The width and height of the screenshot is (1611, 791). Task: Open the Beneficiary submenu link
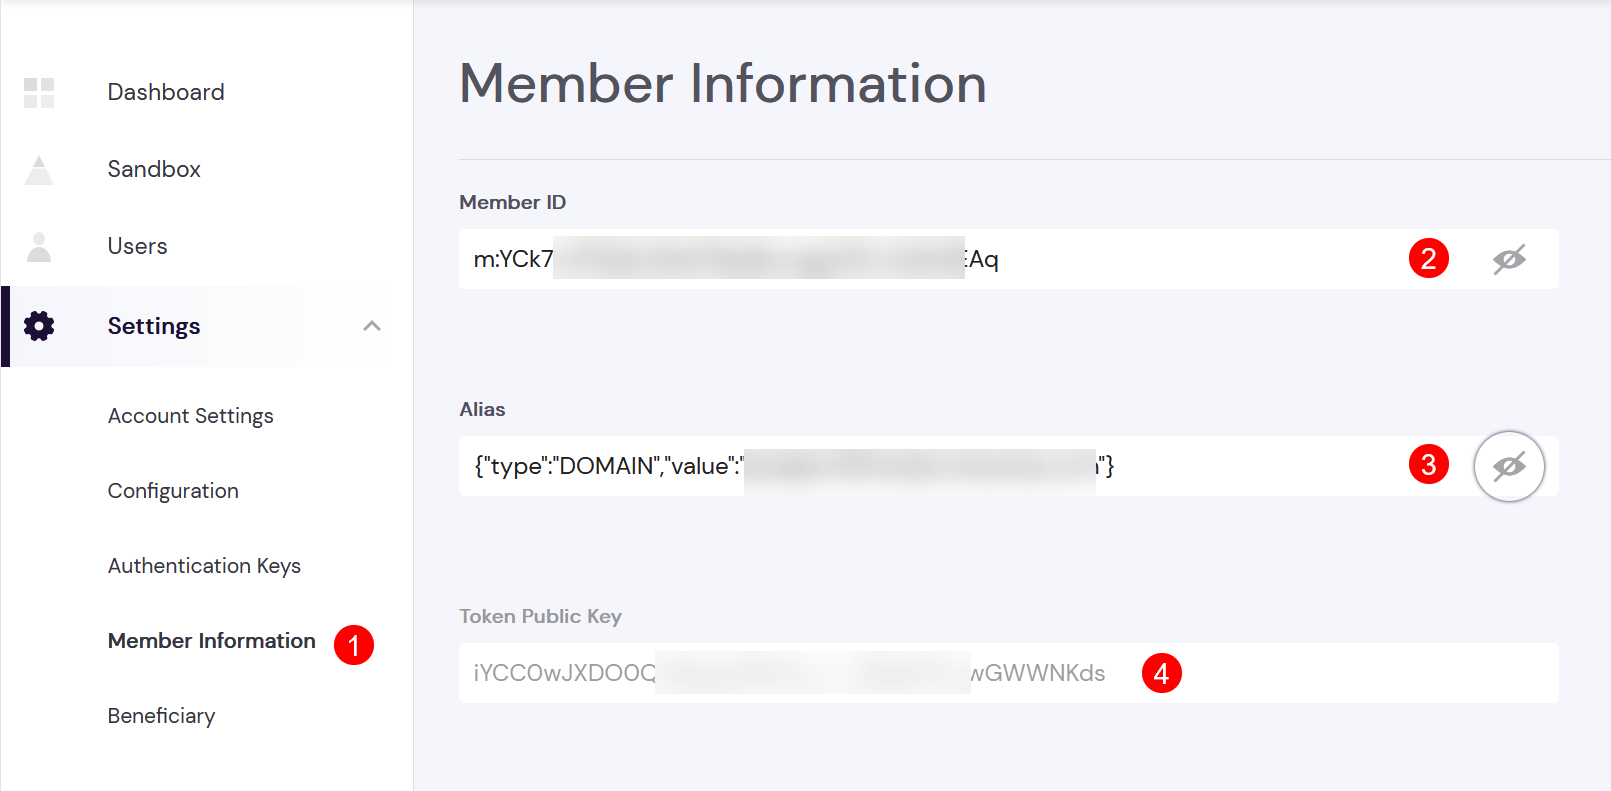click(x=162, y=716)
